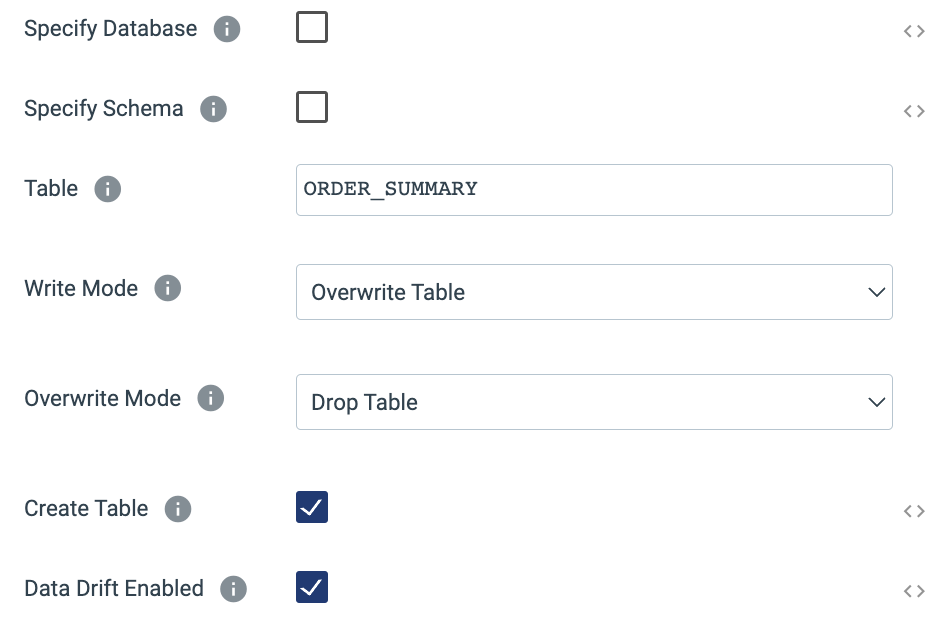The width and height of the screenshot is (942, 630).
Task: Check the Specify Schema box
Action: [311, 107]
